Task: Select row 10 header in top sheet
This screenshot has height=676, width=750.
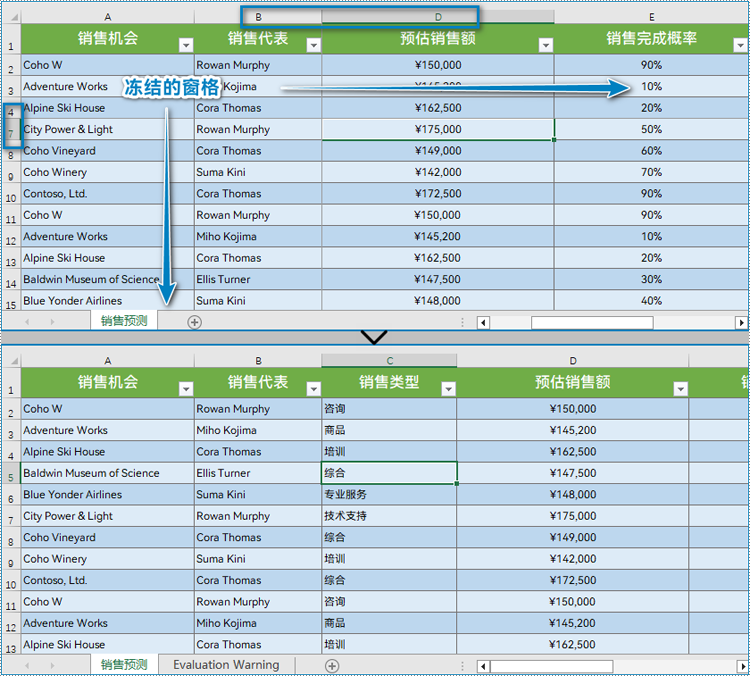Action: (11, 194)
